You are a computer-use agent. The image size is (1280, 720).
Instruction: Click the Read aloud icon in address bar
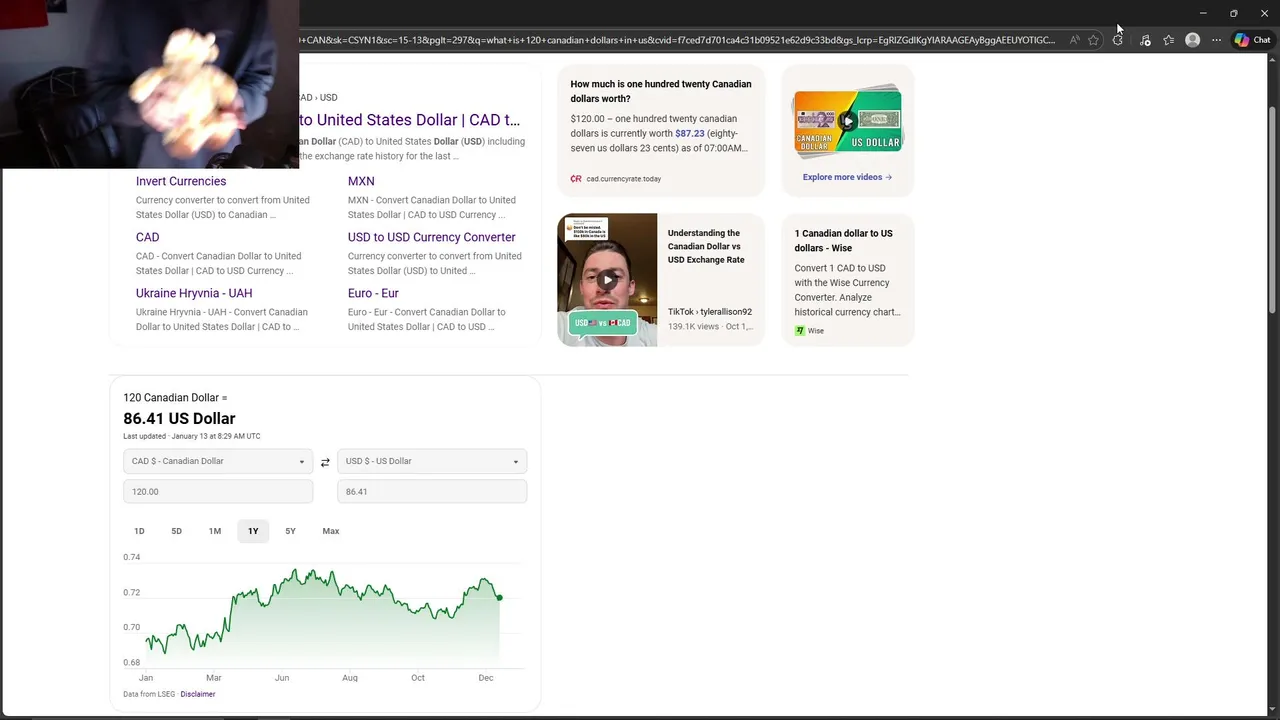pos(1074,40)
